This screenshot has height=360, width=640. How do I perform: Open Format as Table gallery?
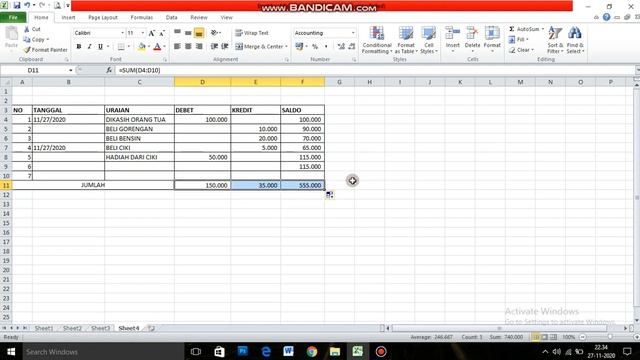(x=406, y=40)
